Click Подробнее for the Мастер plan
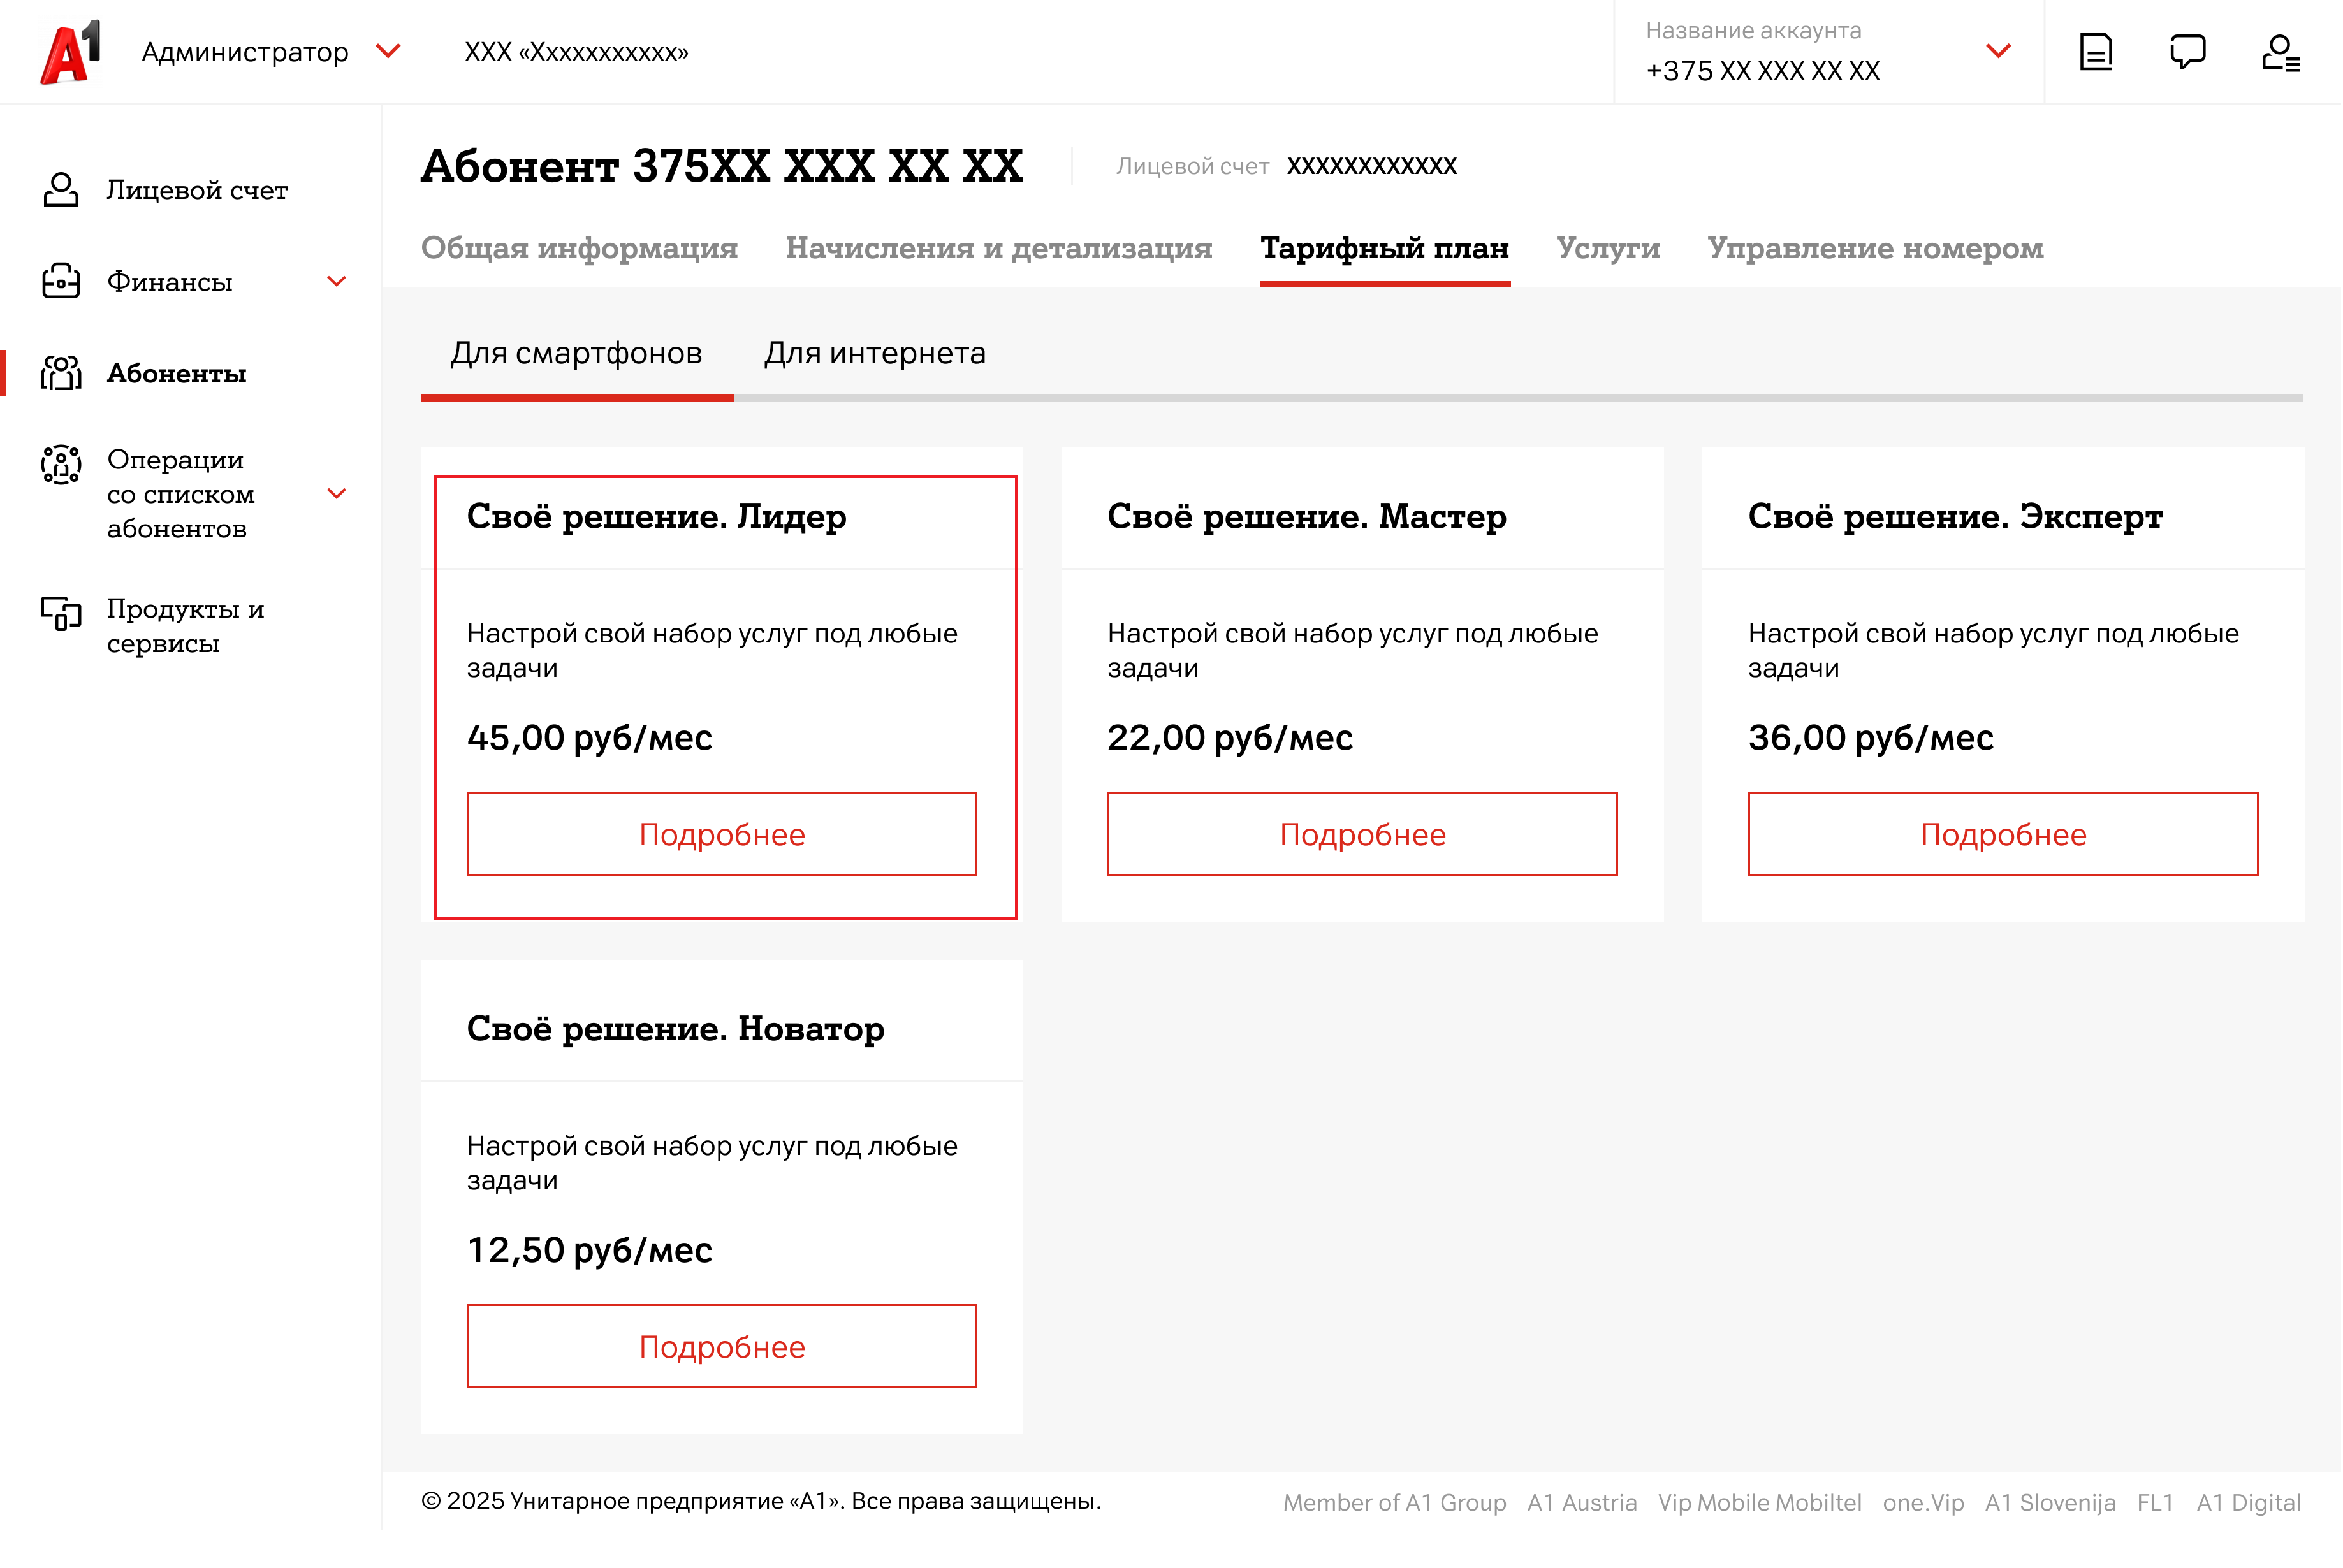The width and height of the screenshot is (2343, 1568). [x=1361, y=834]
